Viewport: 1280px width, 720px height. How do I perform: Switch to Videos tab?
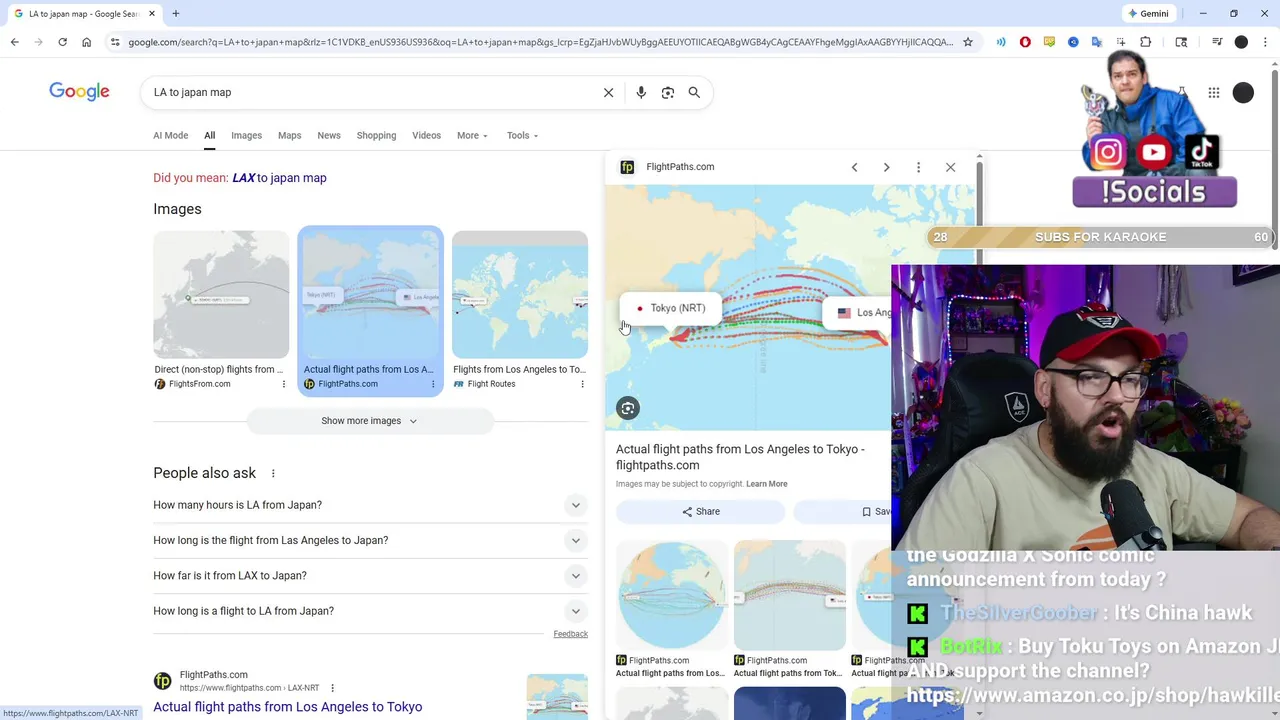(426, 135)
